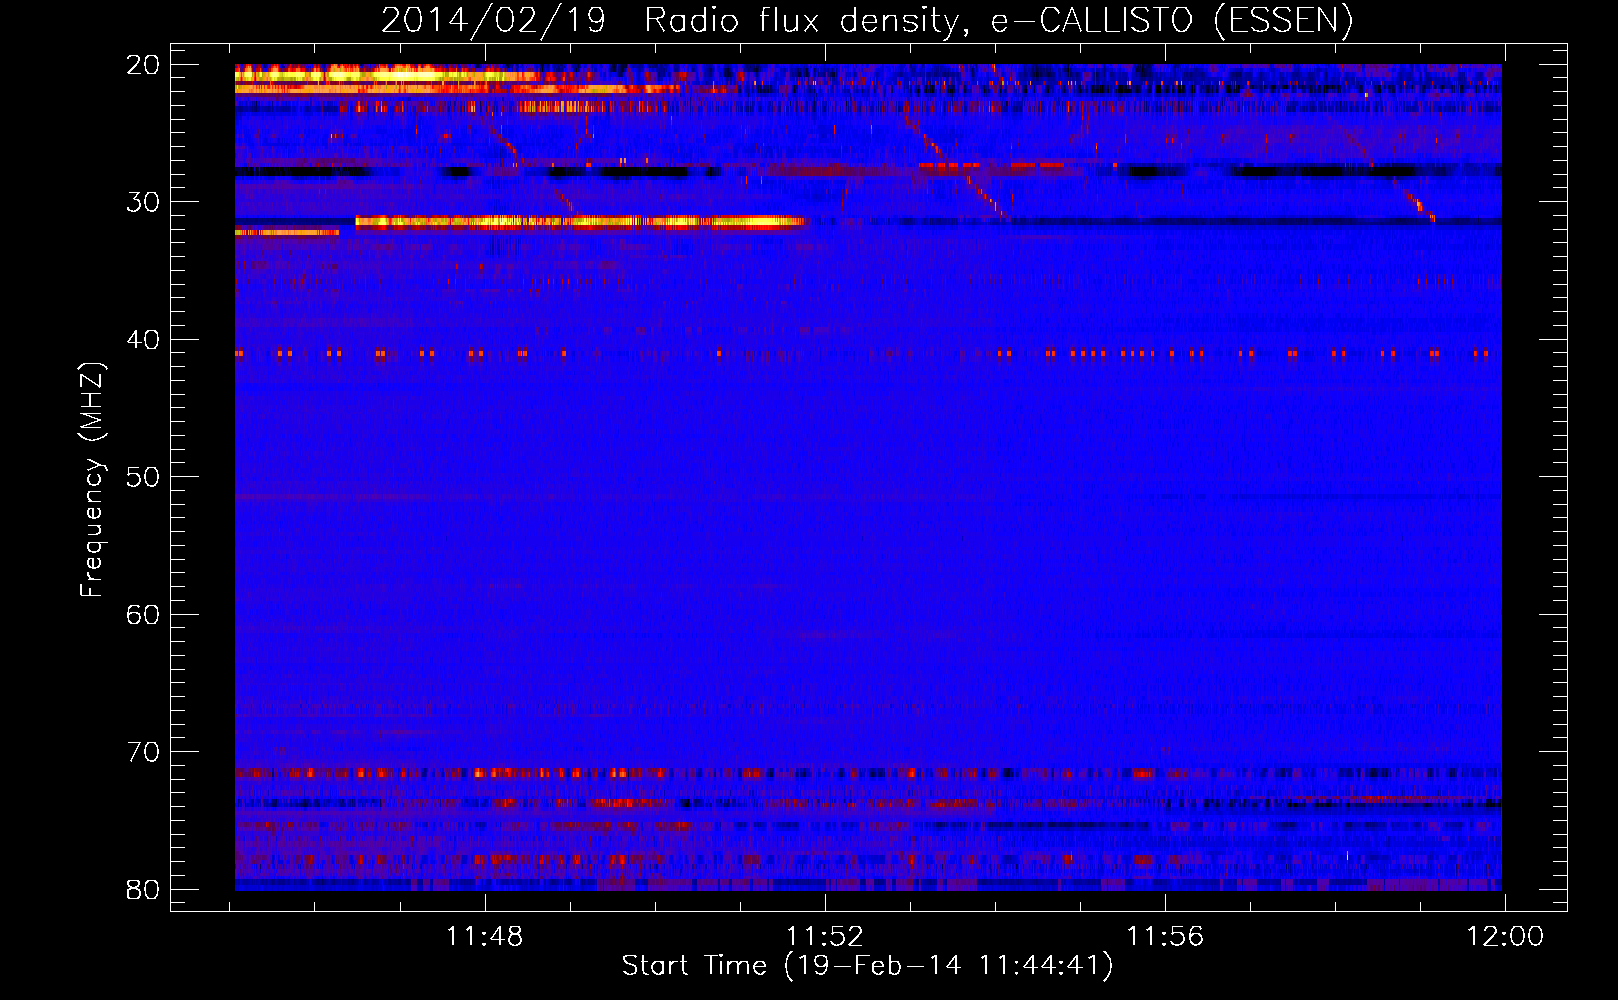Click the 40 MHz frequency tick label

[143, 340]
